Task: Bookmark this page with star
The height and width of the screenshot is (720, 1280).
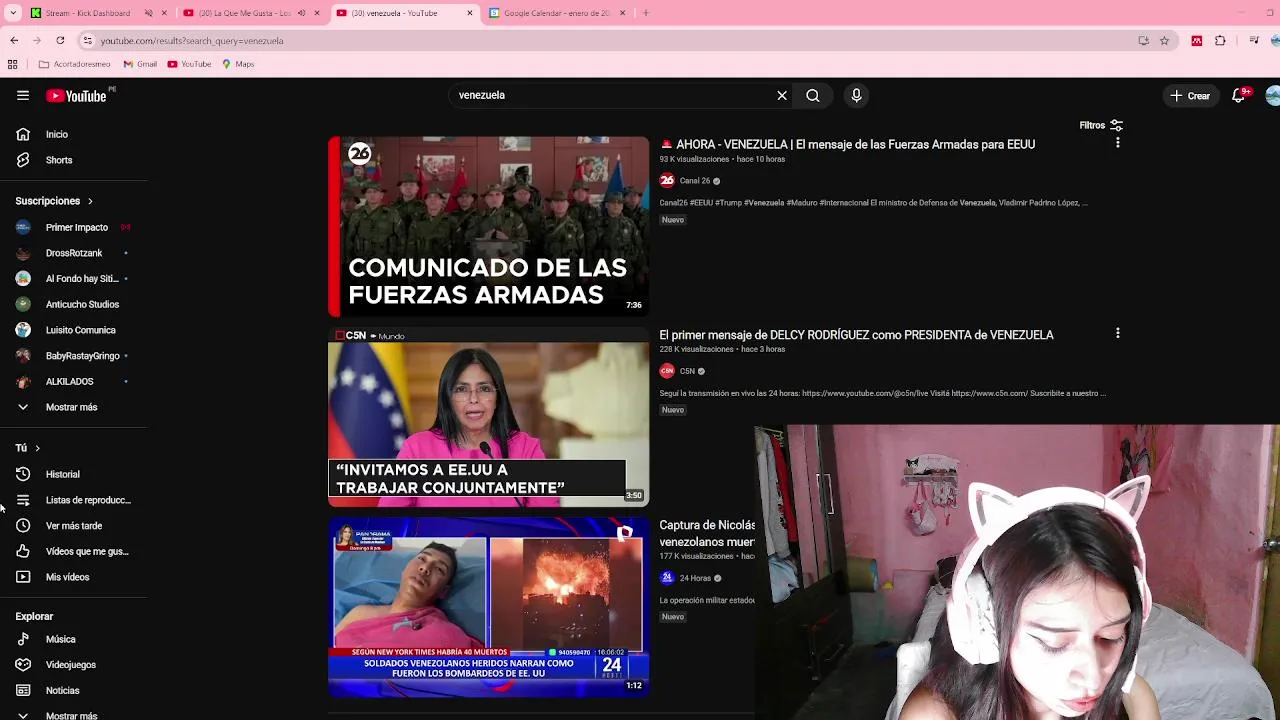Action: (1164, 40)
